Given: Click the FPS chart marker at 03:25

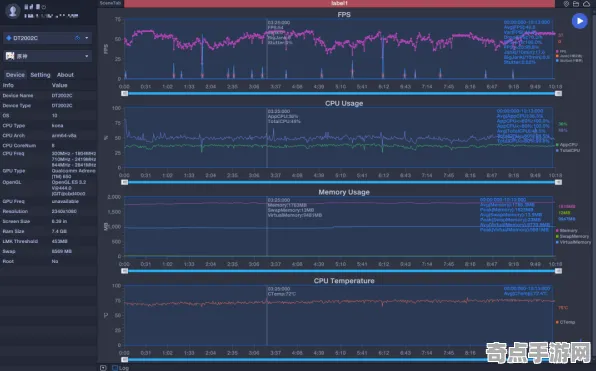Looking at the screenshot, I should pos(267,49).
